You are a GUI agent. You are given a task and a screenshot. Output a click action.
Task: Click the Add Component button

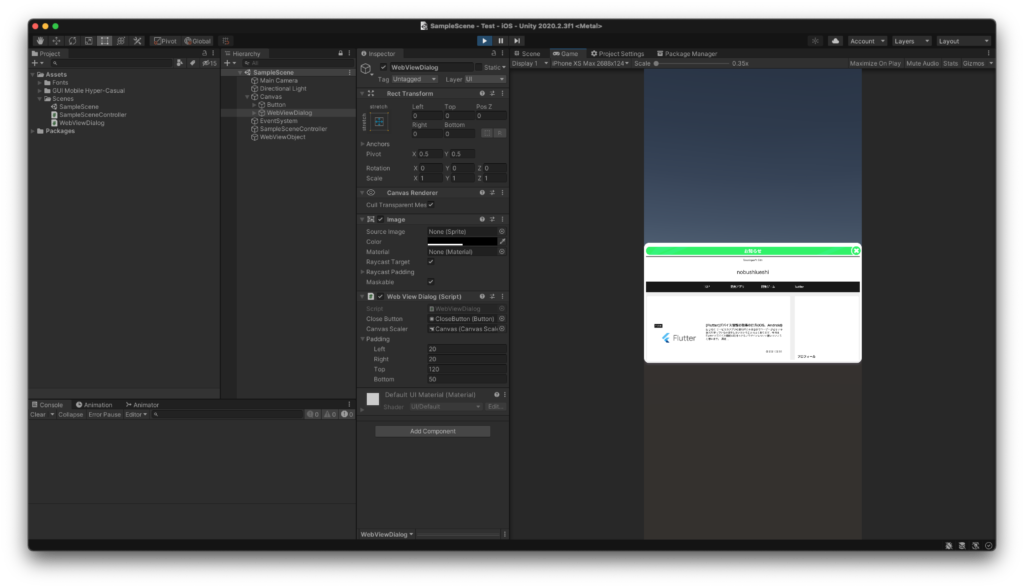click(x=432, y=430)
